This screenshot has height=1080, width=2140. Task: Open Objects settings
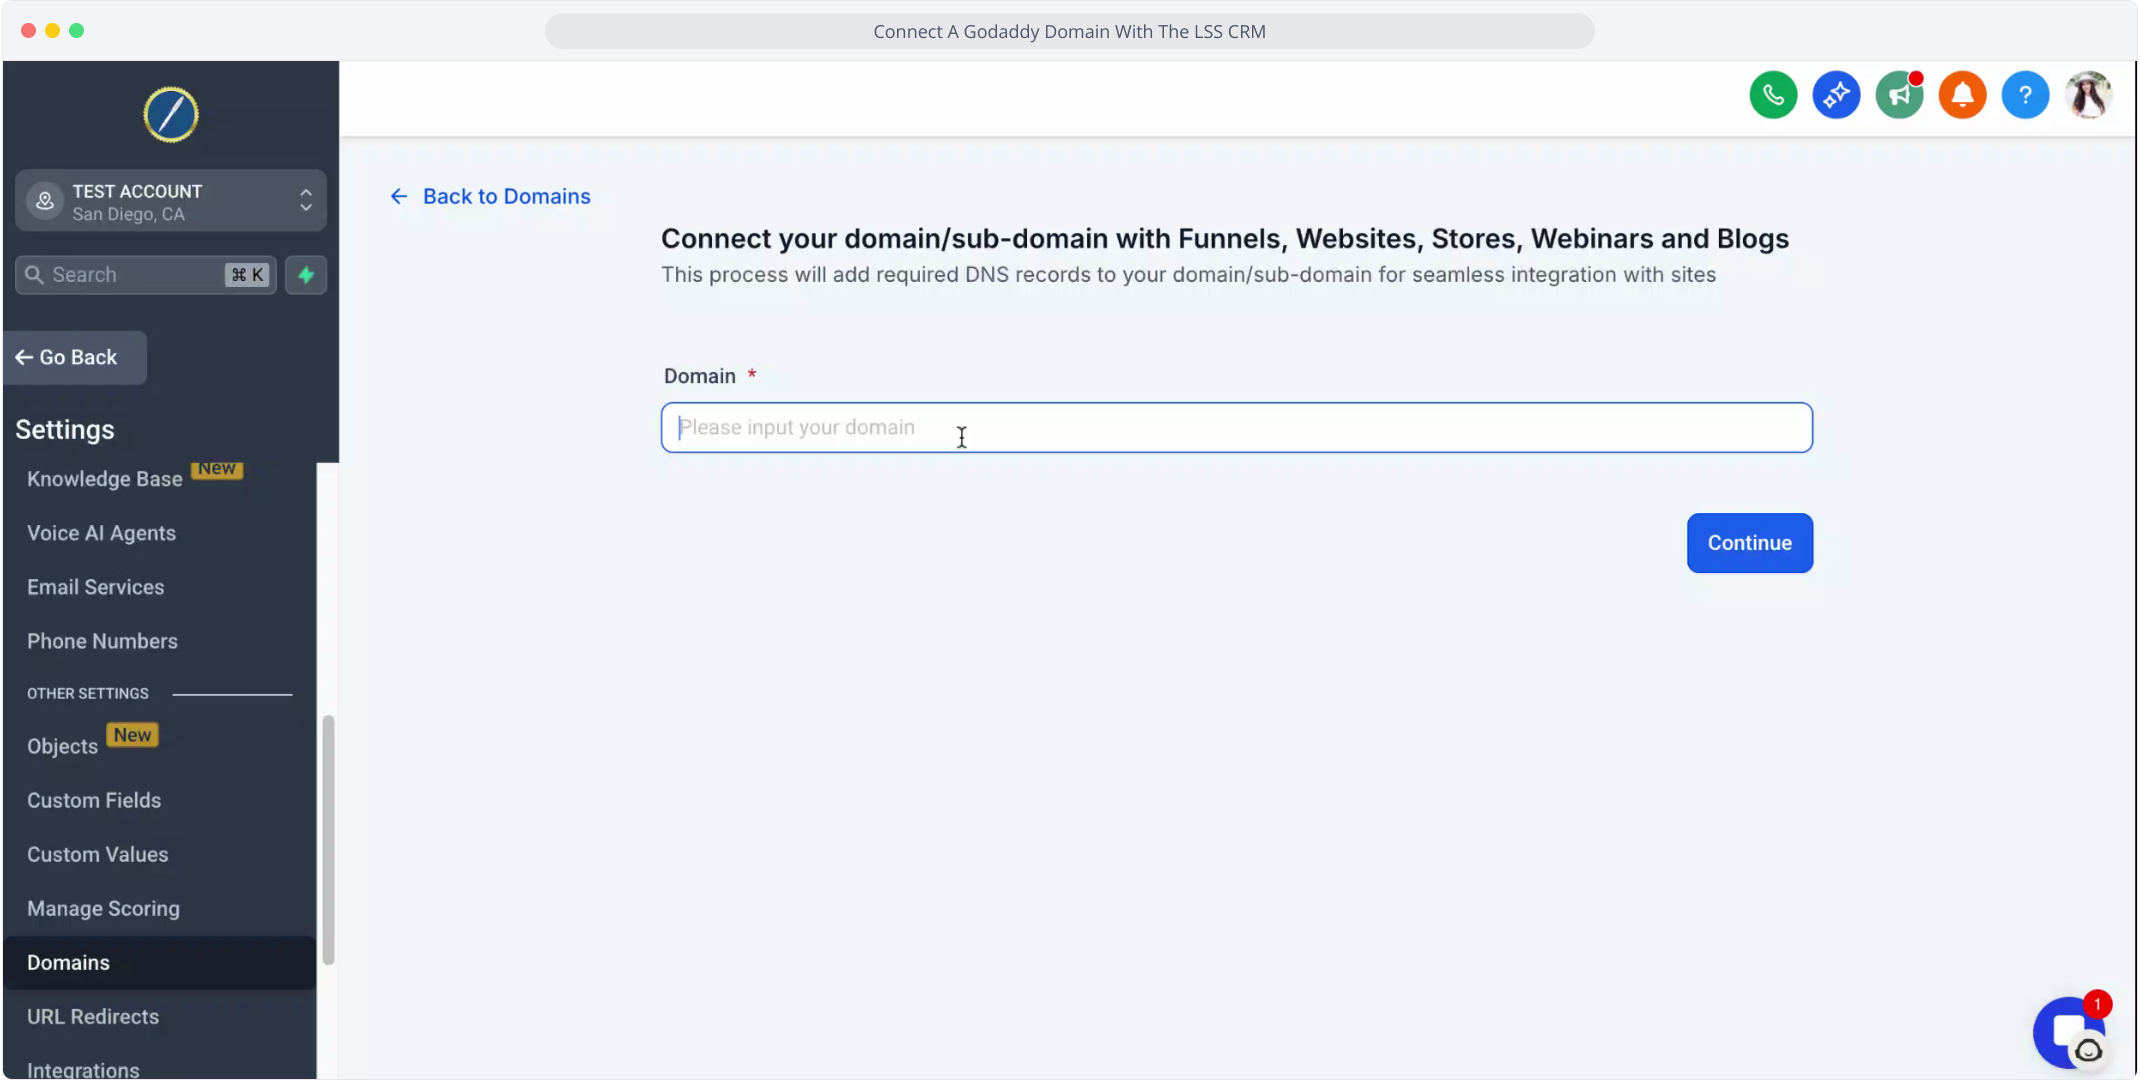[x=62, y=746]
